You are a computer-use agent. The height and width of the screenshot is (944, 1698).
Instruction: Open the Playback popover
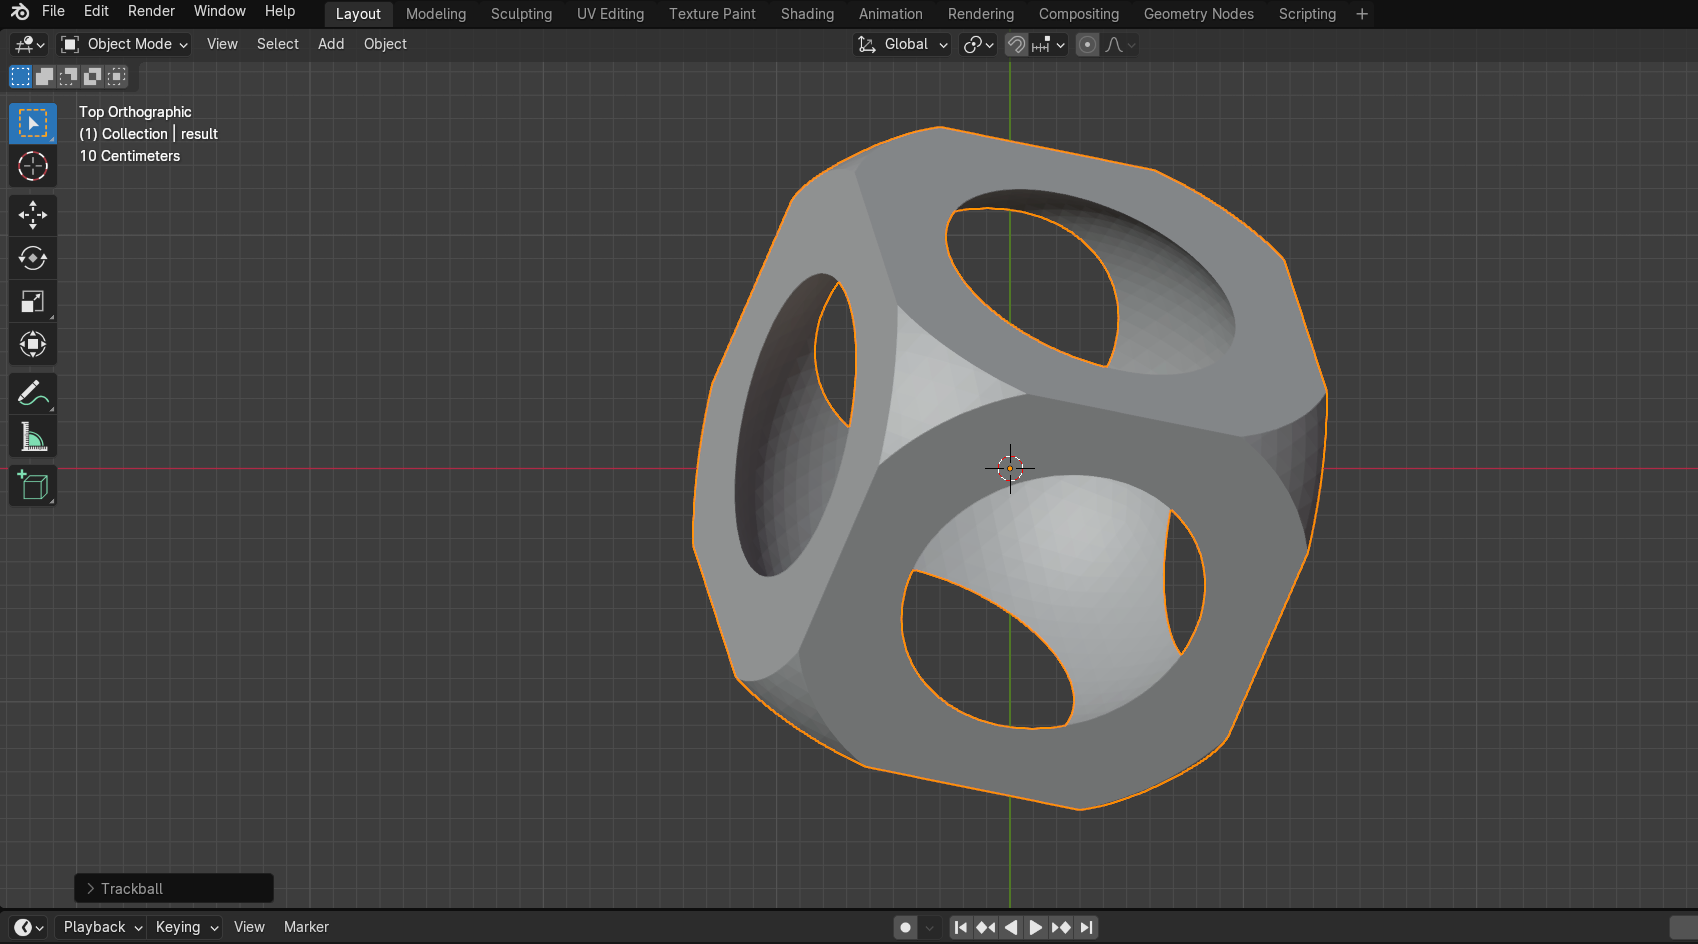[x=102, y=927]
